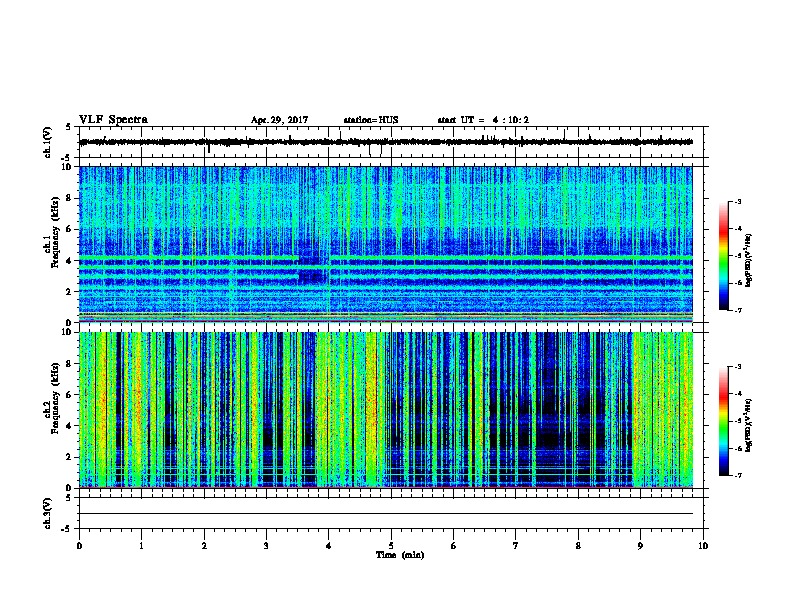Click the 'VLF Spectra' title text

pyautogui.click(x=113, y=120)
